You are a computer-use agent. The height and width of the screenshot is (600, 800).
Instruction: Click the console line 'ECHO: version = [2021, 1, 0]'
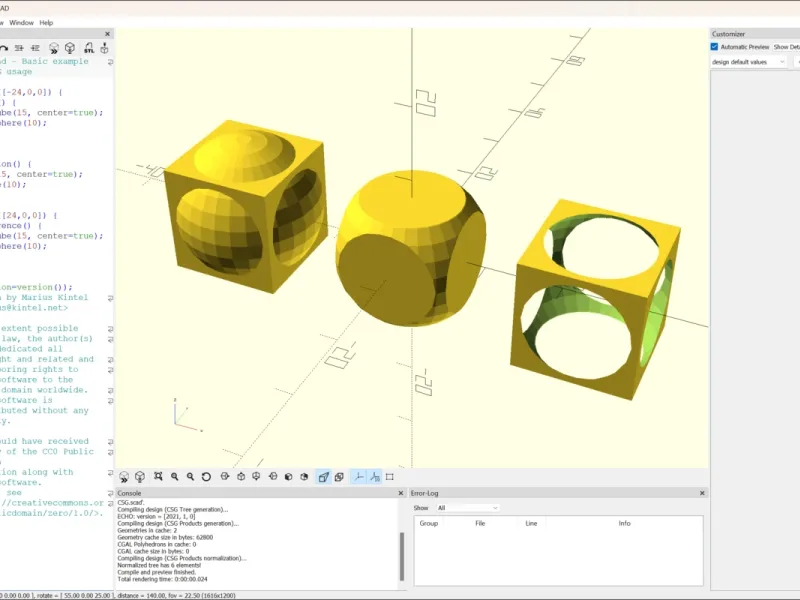(156, 516)
